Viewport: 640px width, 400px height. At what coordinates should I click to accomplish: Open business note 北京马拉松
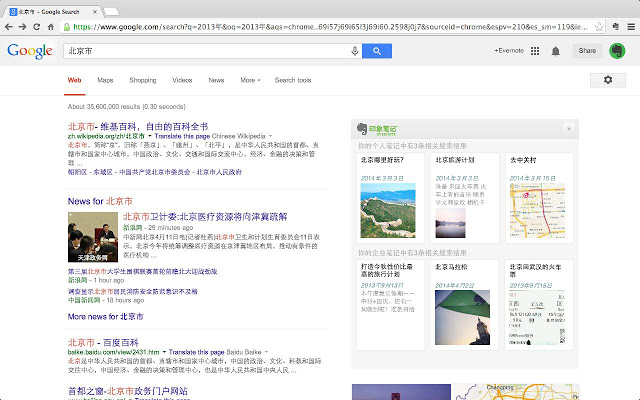pyautogui.click(x=464, y=304)
